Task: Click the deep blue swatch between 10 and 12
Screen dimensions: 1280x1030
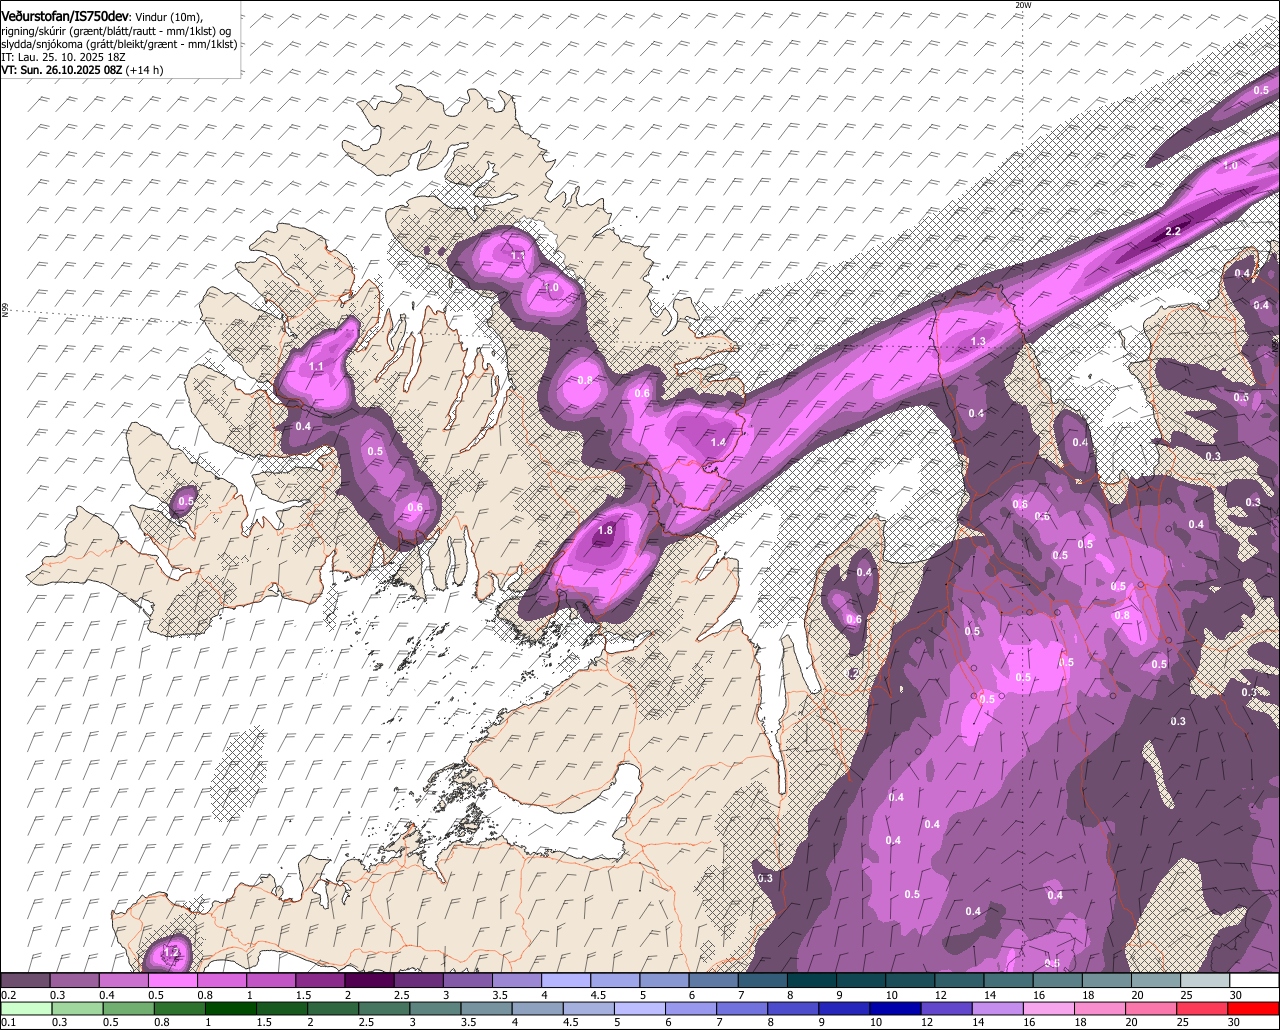Action: click(896, 1008)
